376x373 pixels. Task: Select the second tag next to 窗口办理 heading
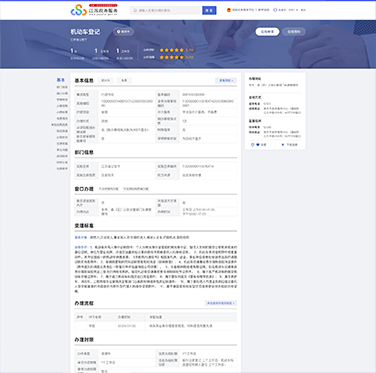coord(136,189)
